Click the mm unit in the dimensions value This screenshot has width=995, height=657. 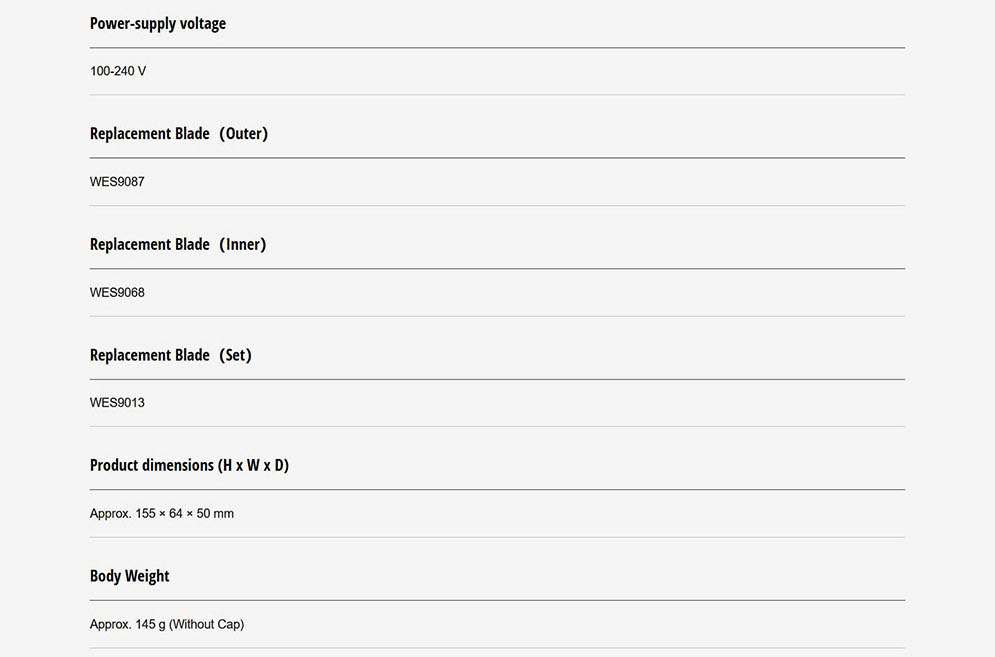pyautogui.click(x=223, y=514)
